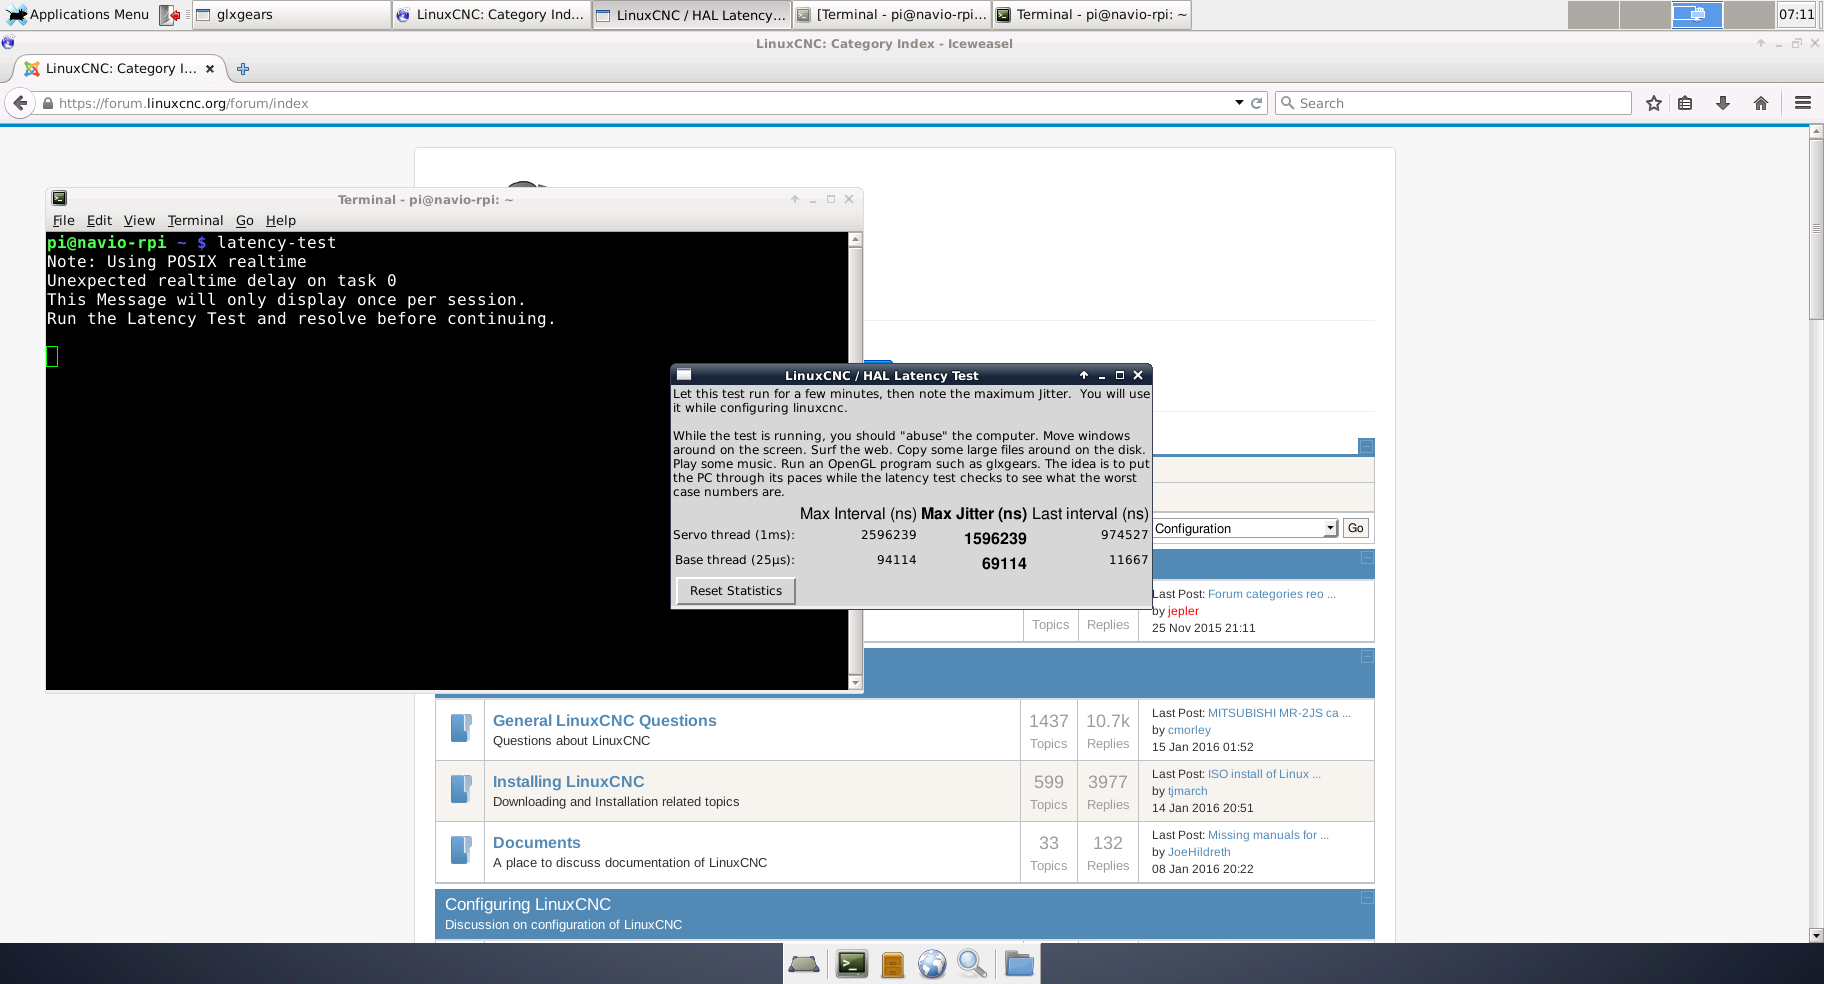Click the Terminal scrollbar down arrow
Viewport: 1824px width, 984px height.
(855, 683)
